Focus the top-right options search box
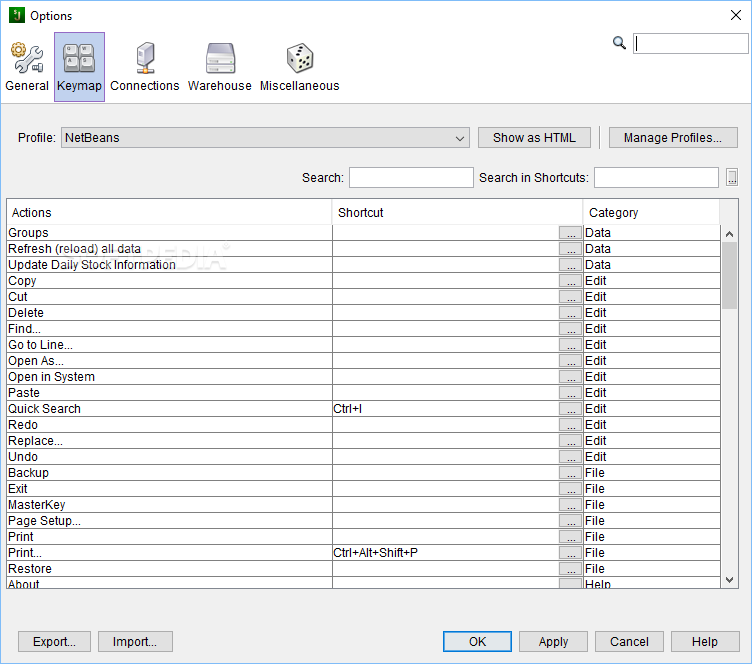 (x=690, y=44)
